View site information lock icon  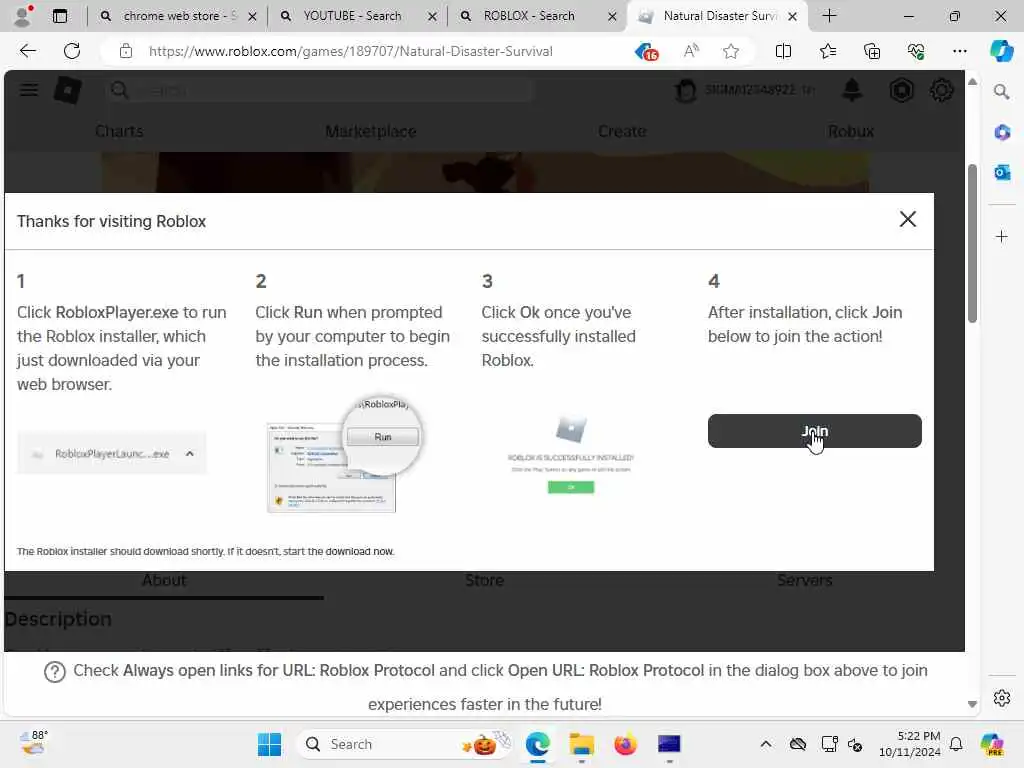[x=125, y=51]
